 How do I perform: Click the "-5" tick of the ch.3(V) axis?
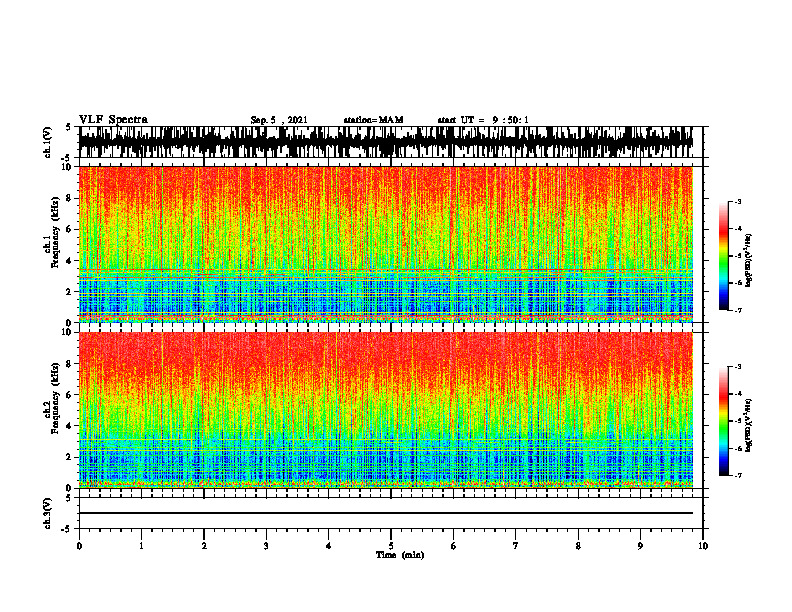(67, 529)
